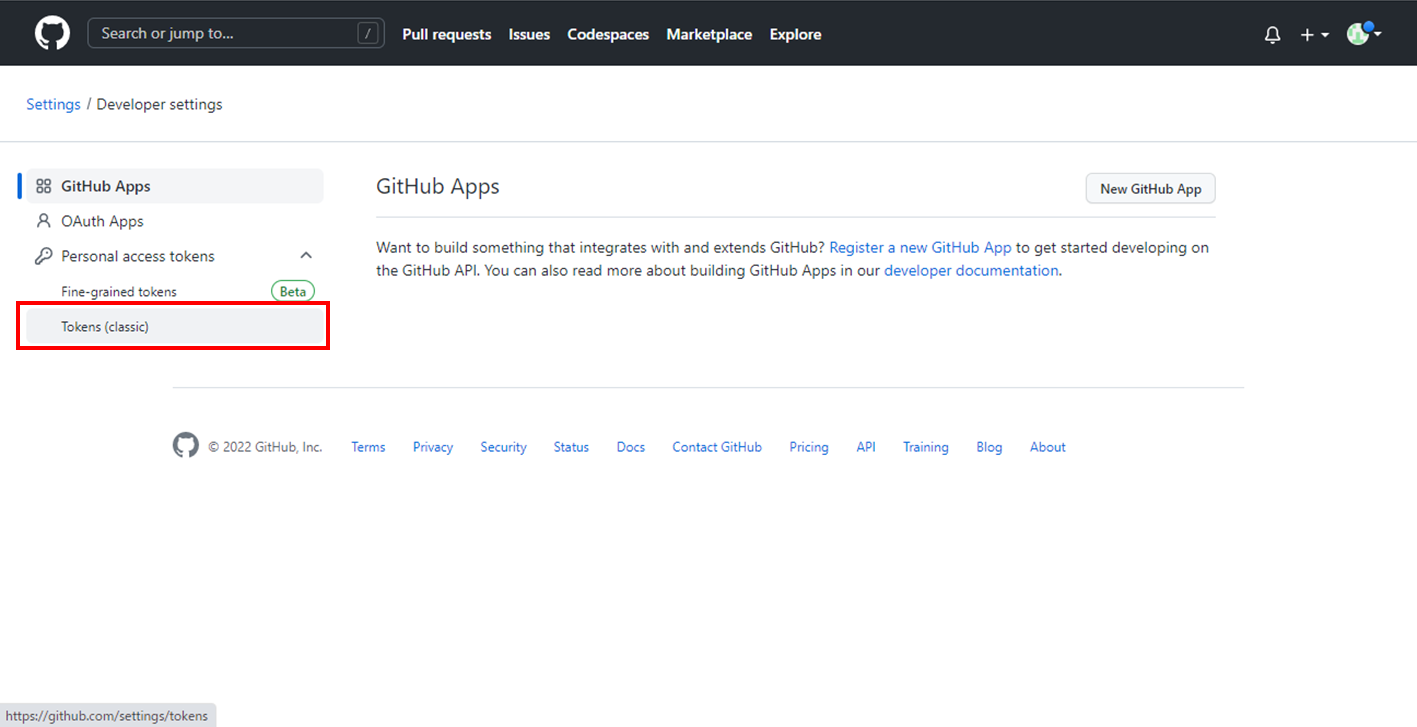The width and height of the screenshot is (1417, 727).
Task: Focus the Search or jump to field
Action: coord(236,33)
